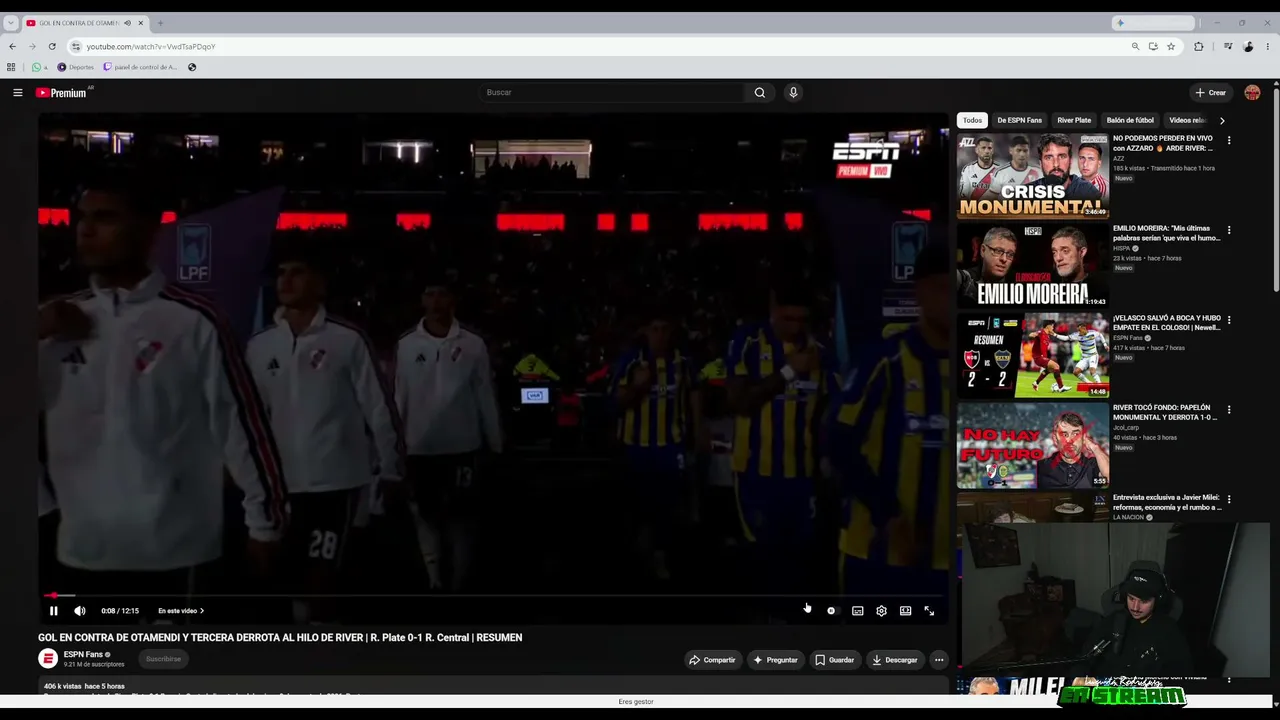Screen dimensions: 1280x720
Task: Show more filter chips with the arrow
Action: pyautogui.click(x=1221, y=120)
